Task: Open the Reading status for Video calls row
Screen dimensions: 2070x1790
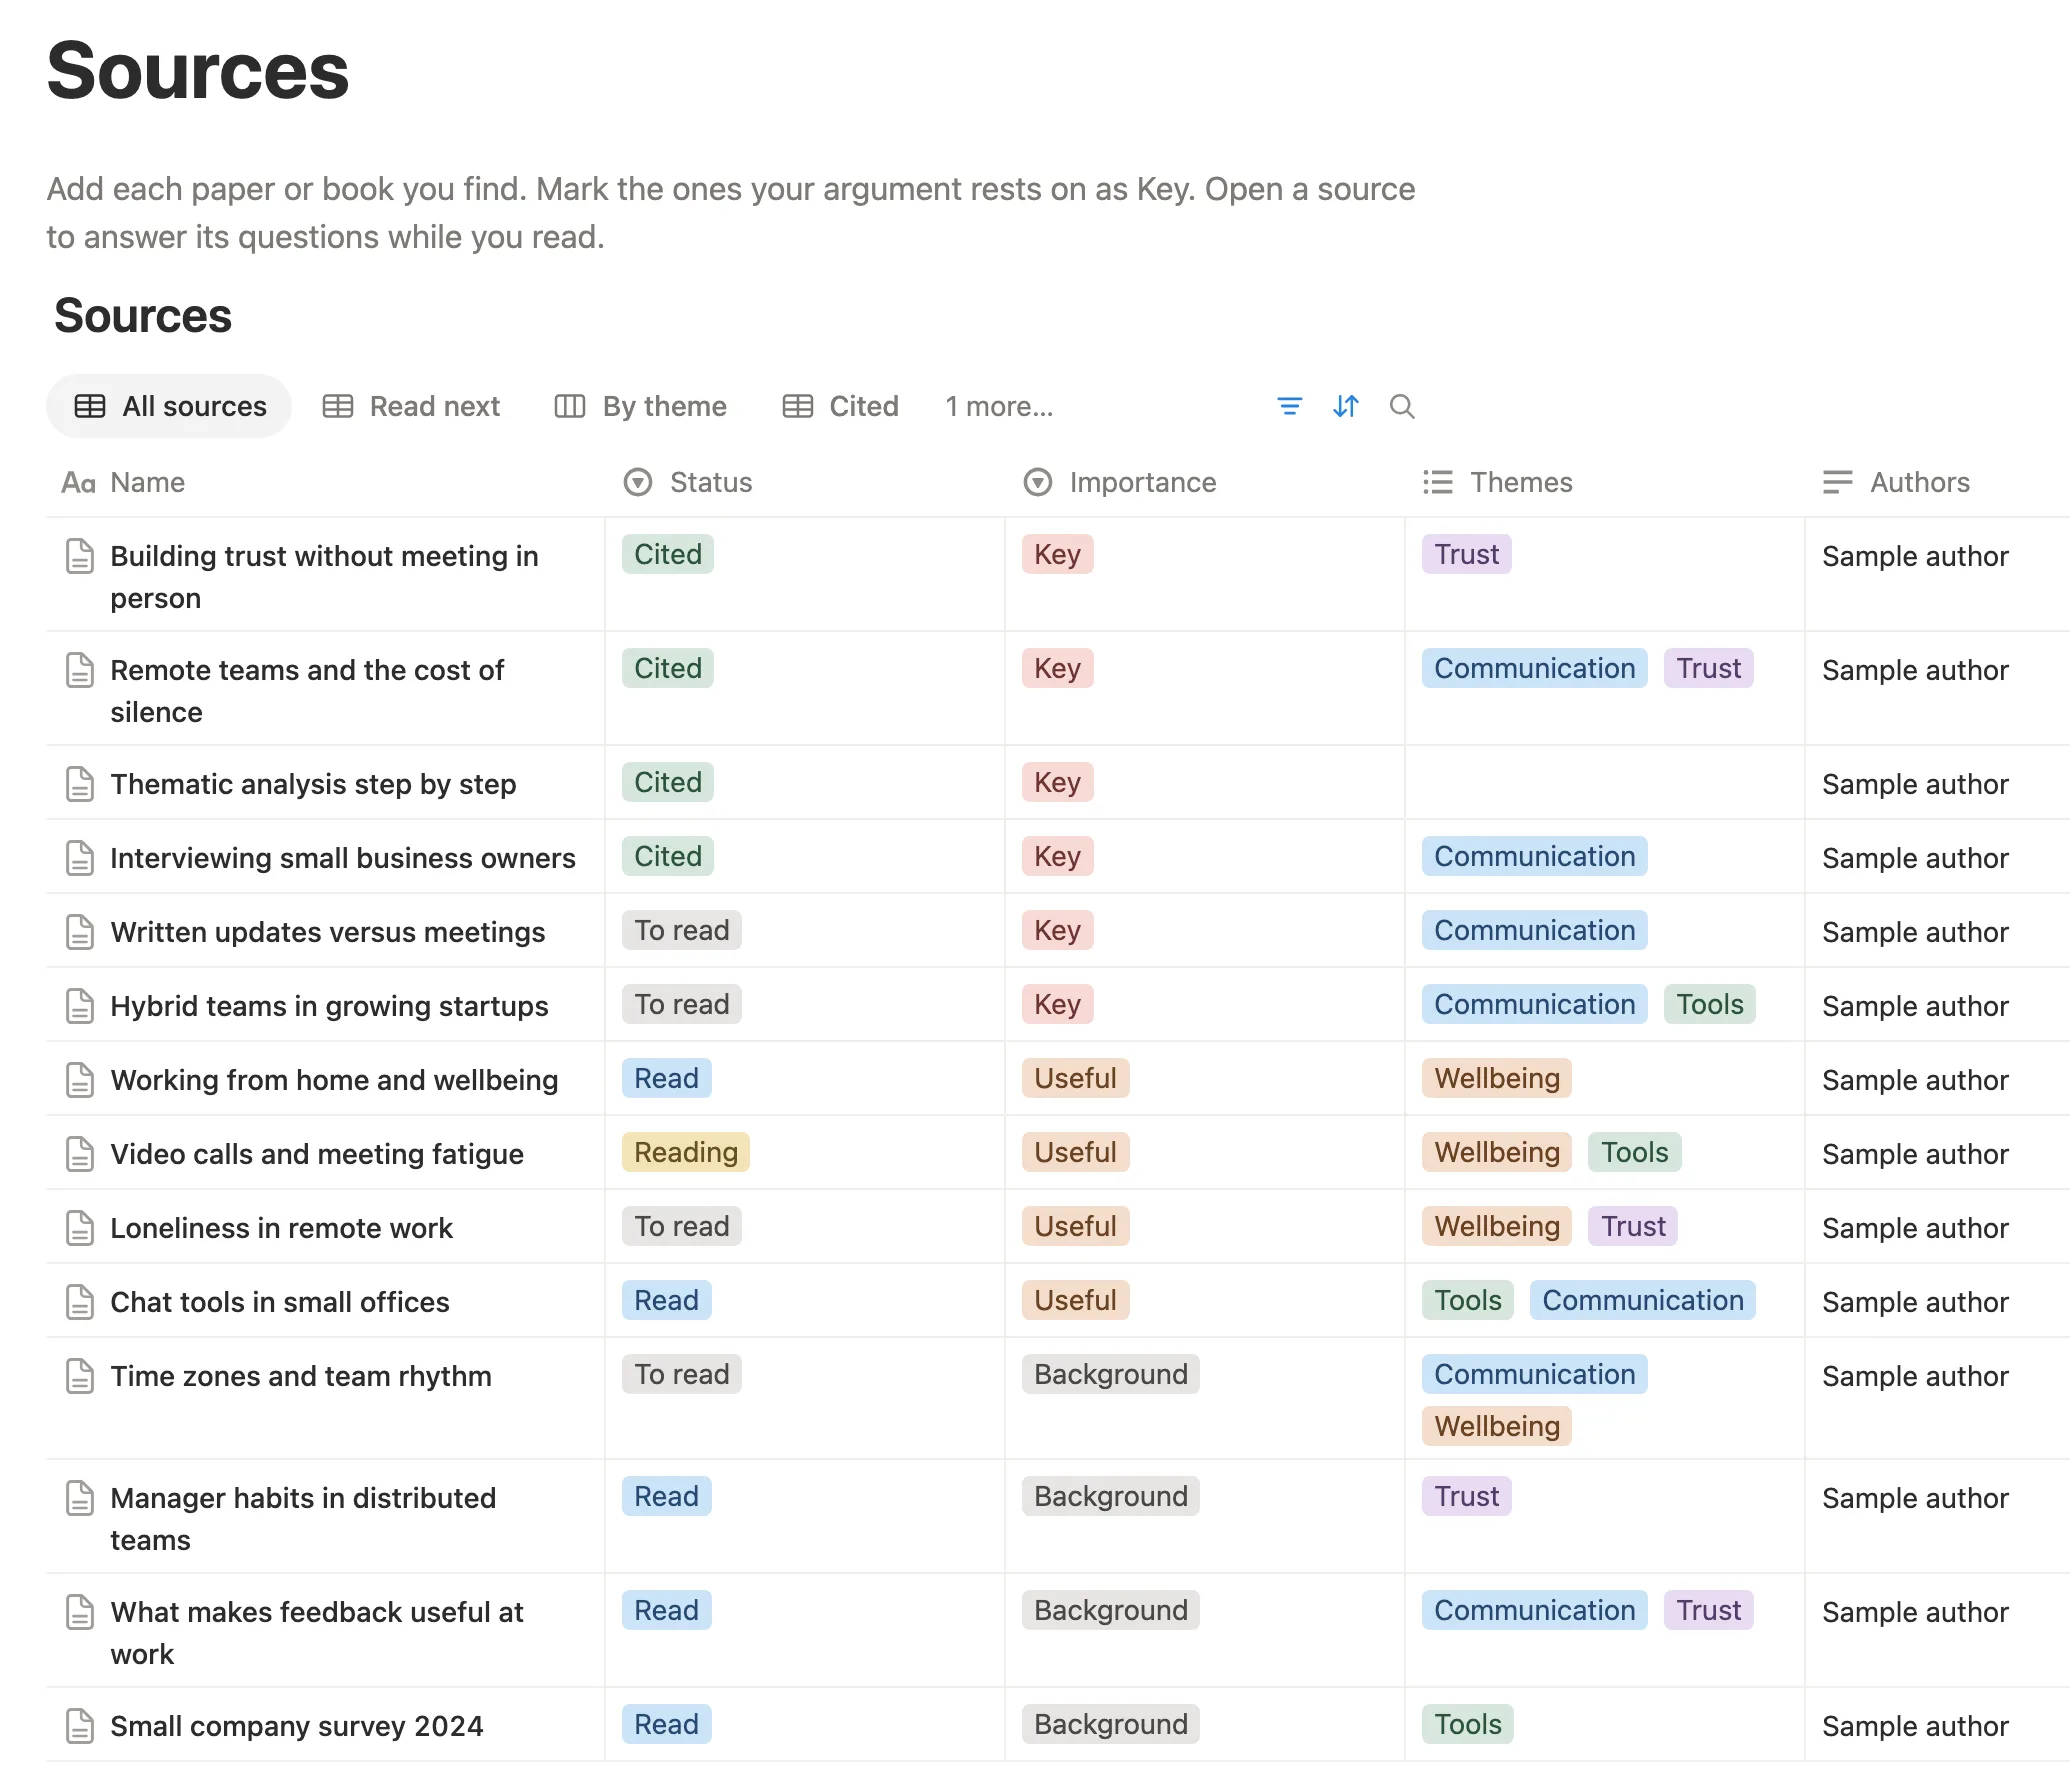Action: pos(686,1152)
